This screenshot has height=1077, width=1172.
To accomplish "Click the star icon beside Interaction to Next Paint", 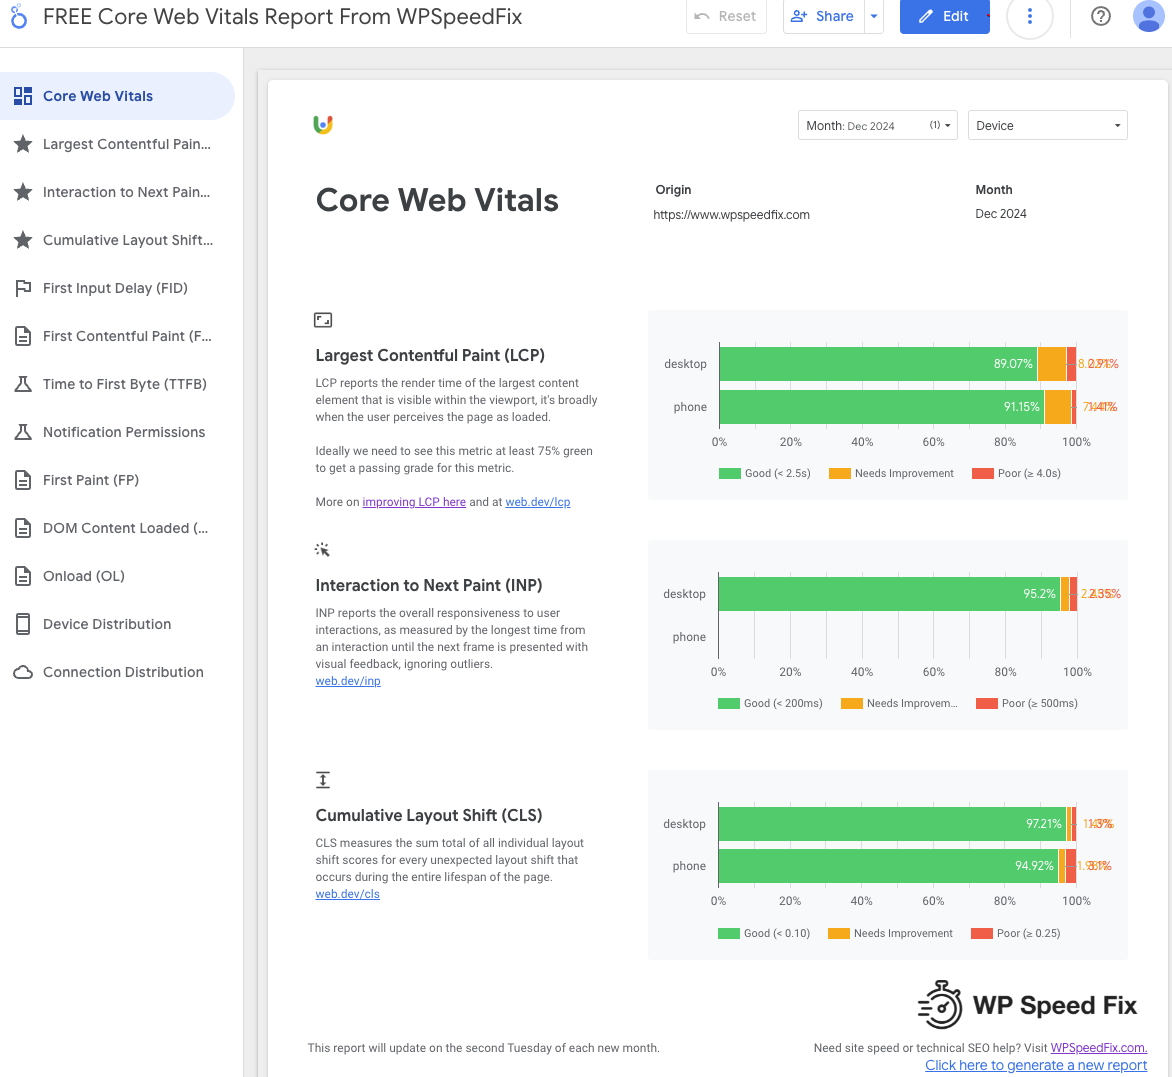I will (x=23, y=192).
